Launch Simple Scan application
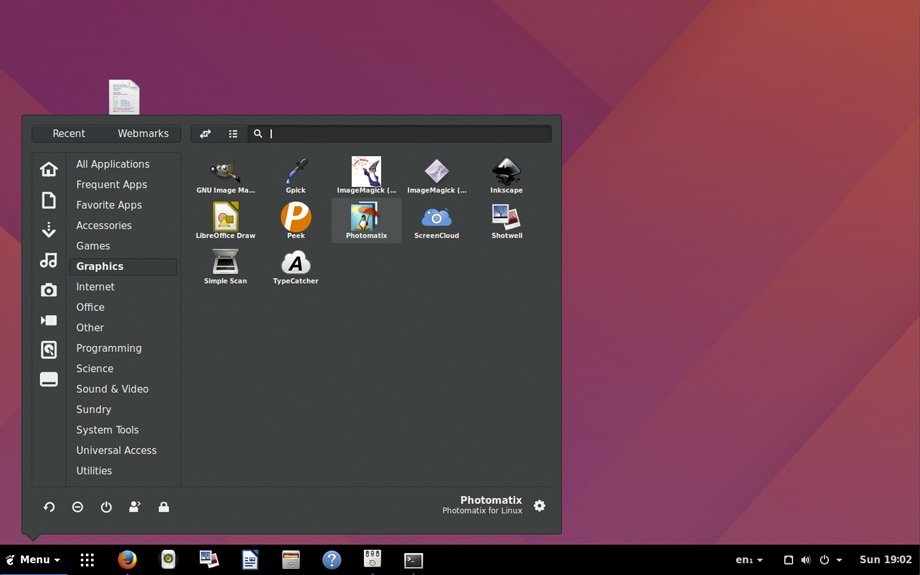 (225, 266)
